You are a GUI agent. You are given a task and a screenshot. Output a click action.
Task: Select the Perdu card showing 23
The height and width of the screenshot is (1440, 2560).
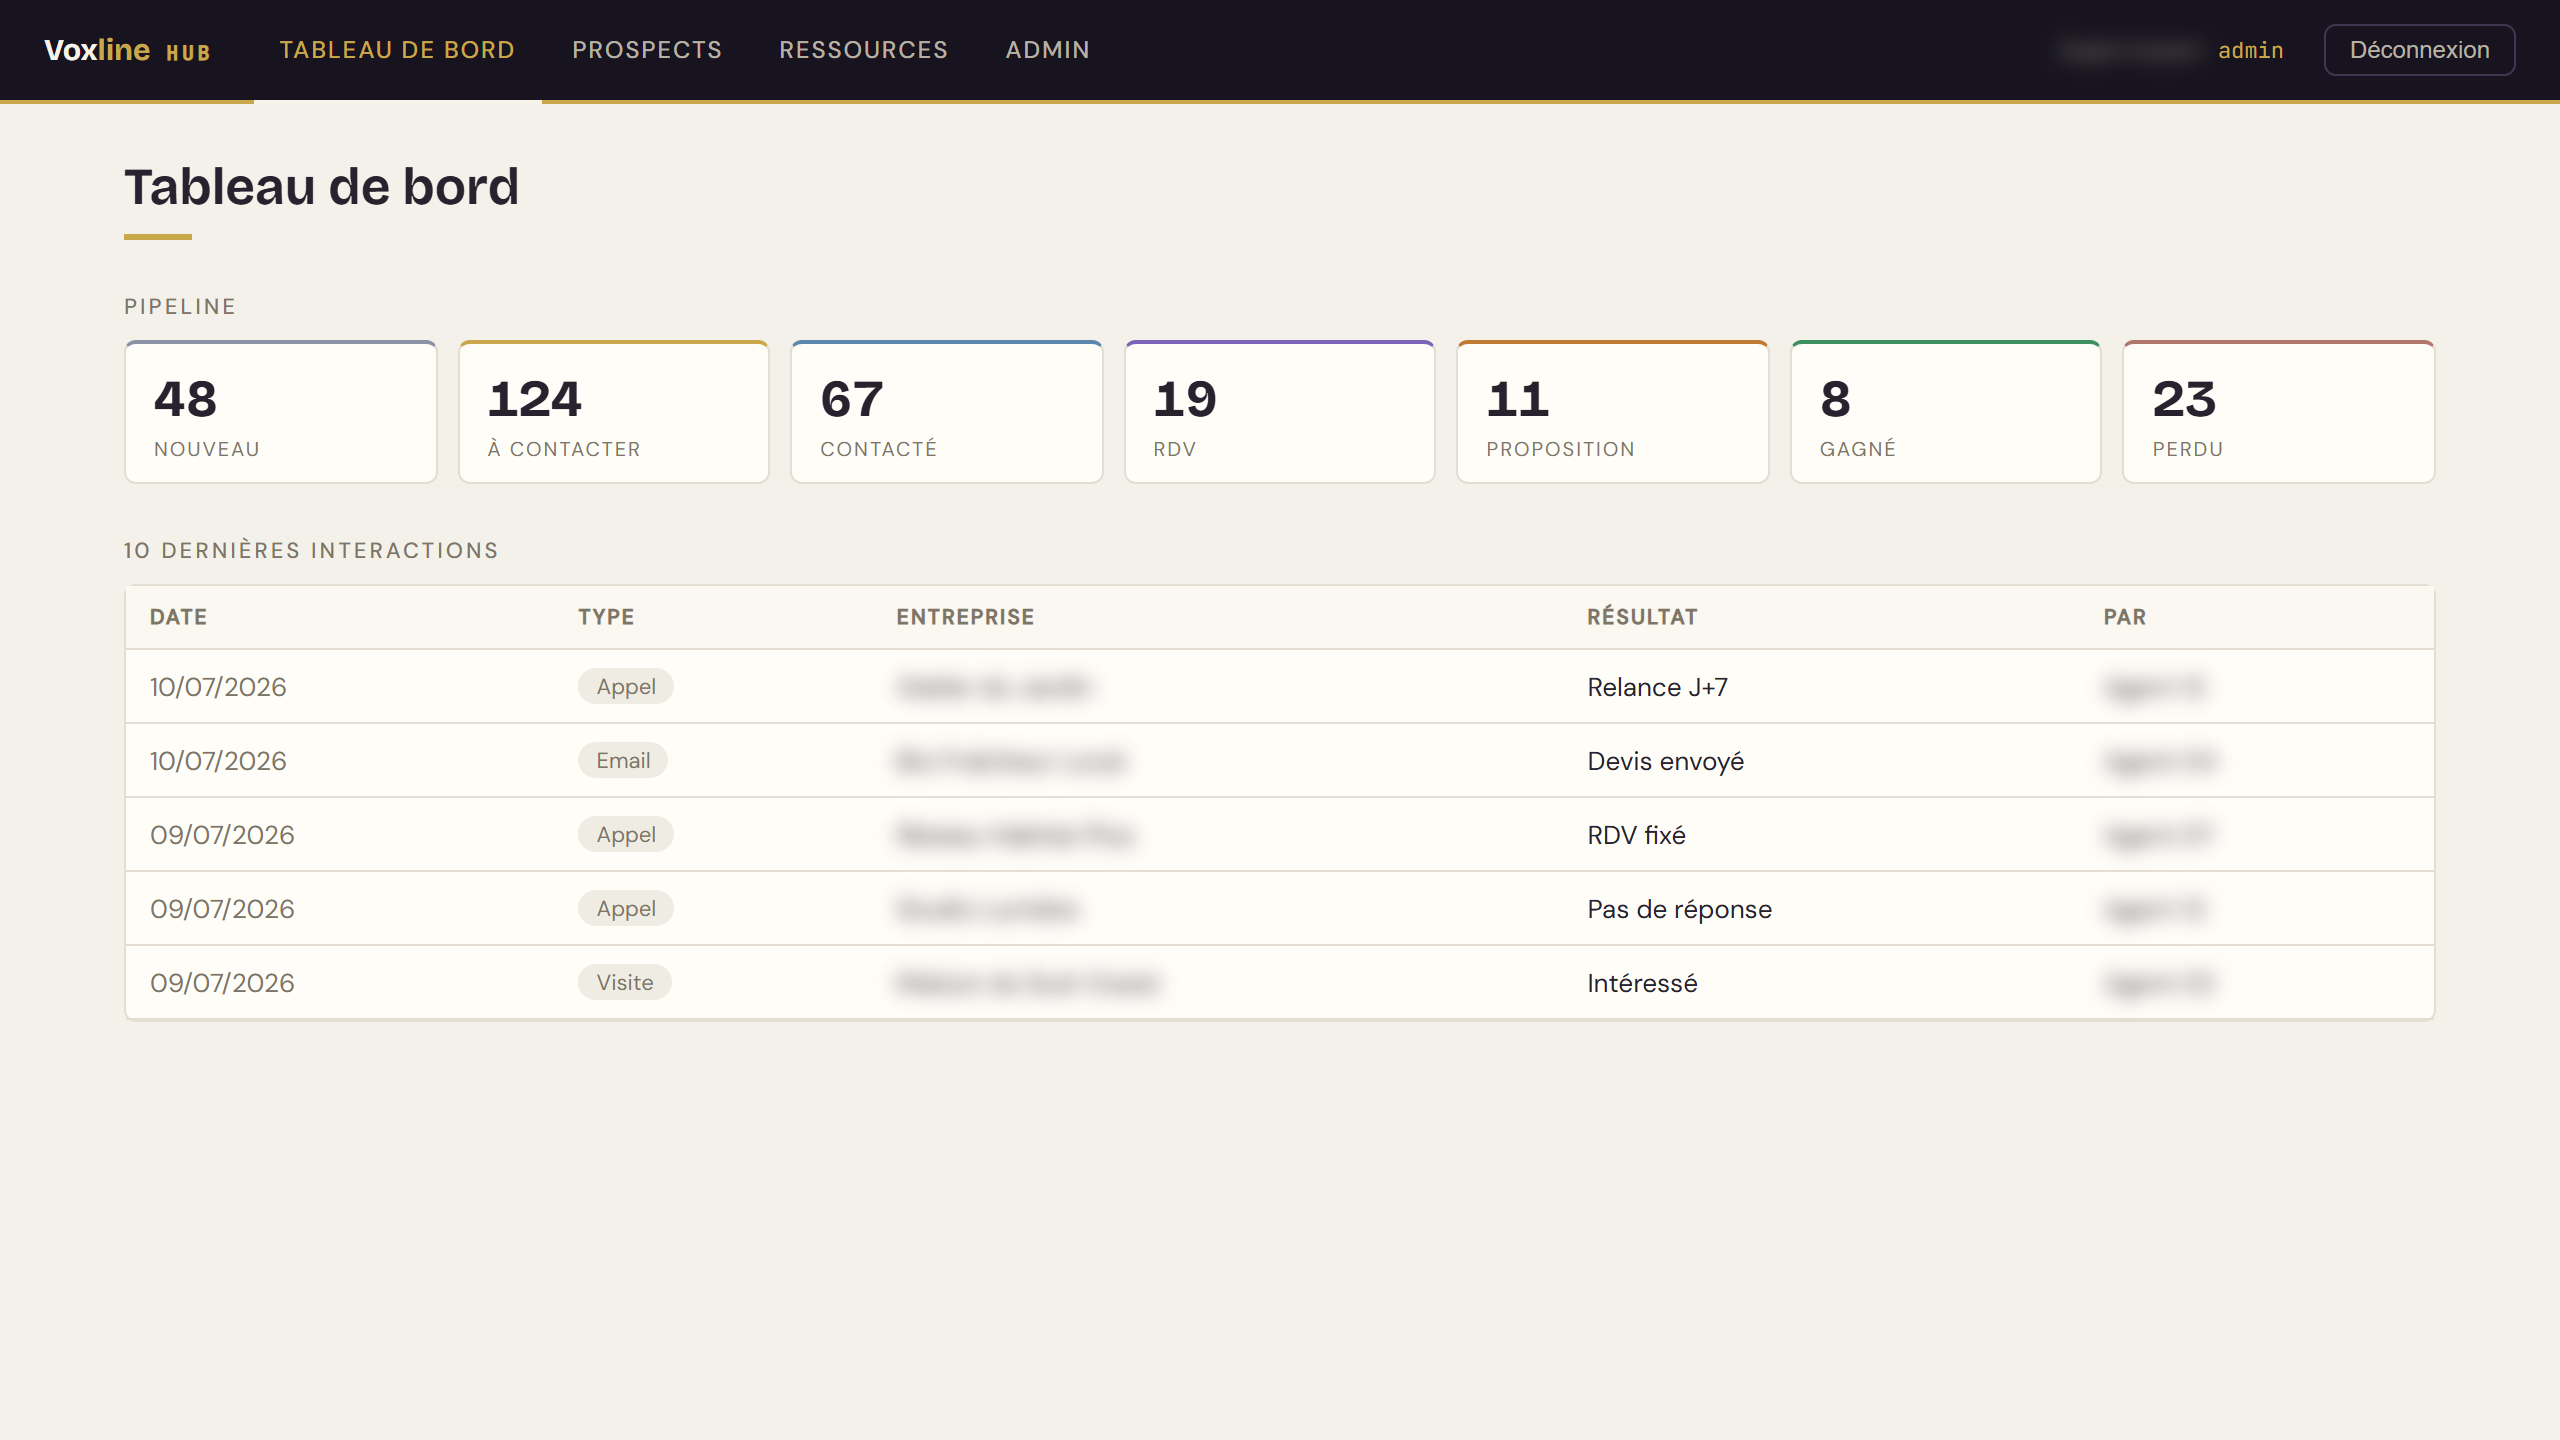click(2279, 412)
